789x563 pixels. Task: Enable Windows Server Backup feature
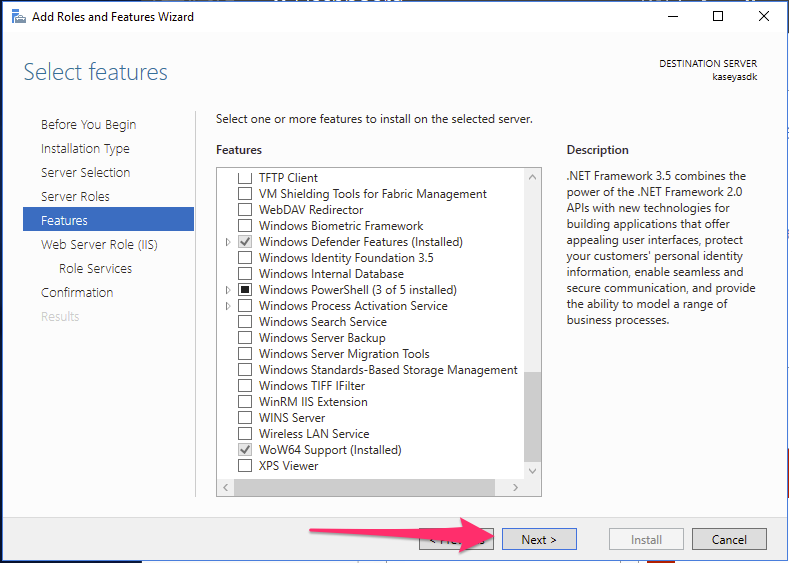point(245,338)
